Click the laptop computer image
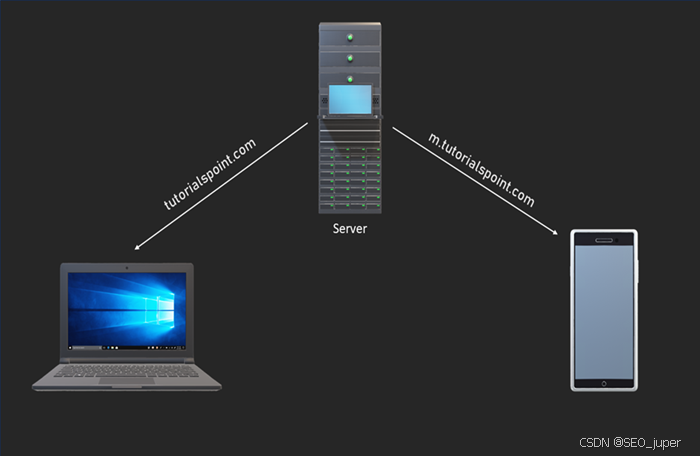 (127, 327)
